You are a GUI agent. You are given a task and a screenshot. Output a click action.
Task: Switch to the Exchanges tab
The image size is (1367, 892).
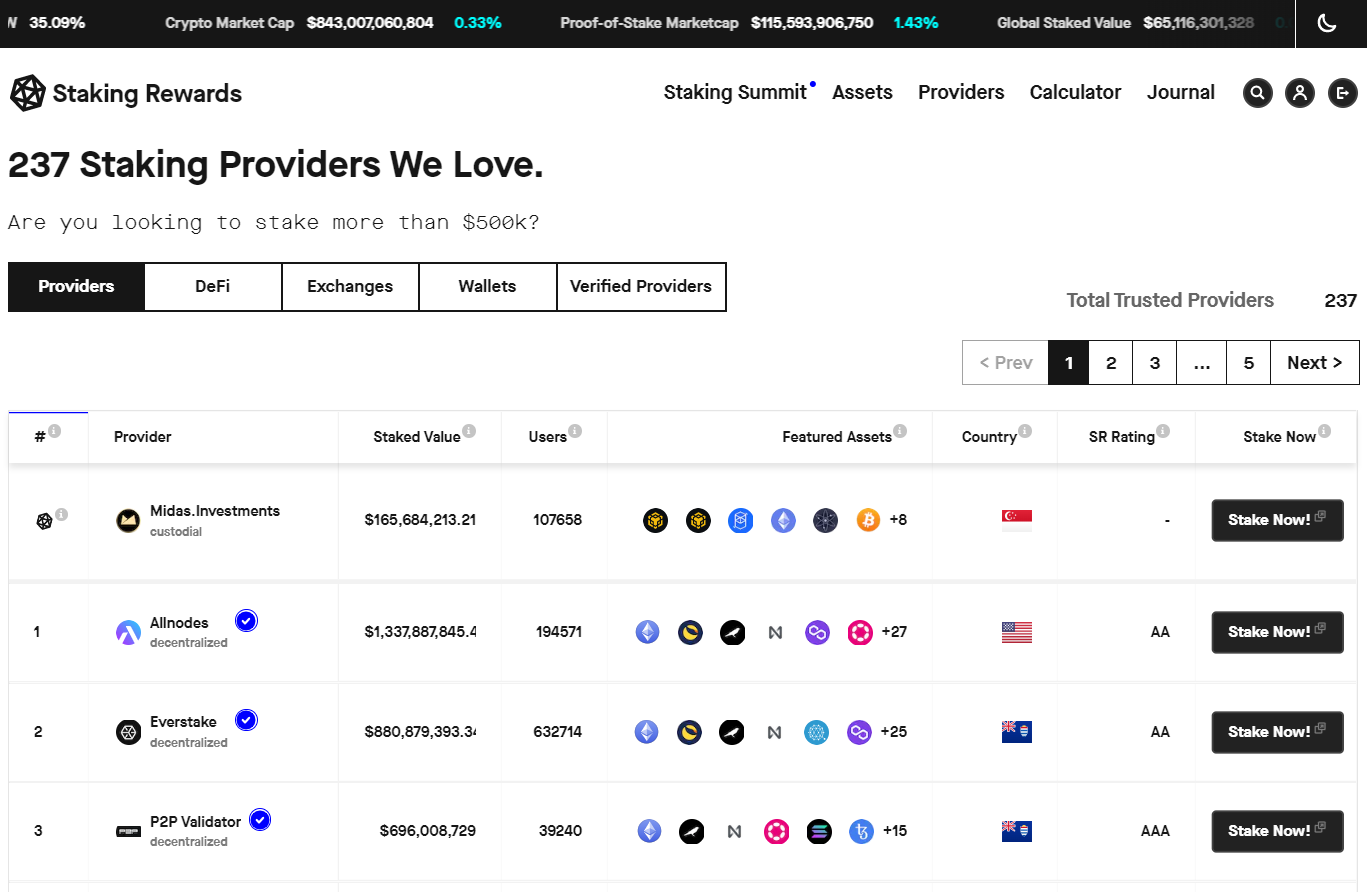point(350,287)
